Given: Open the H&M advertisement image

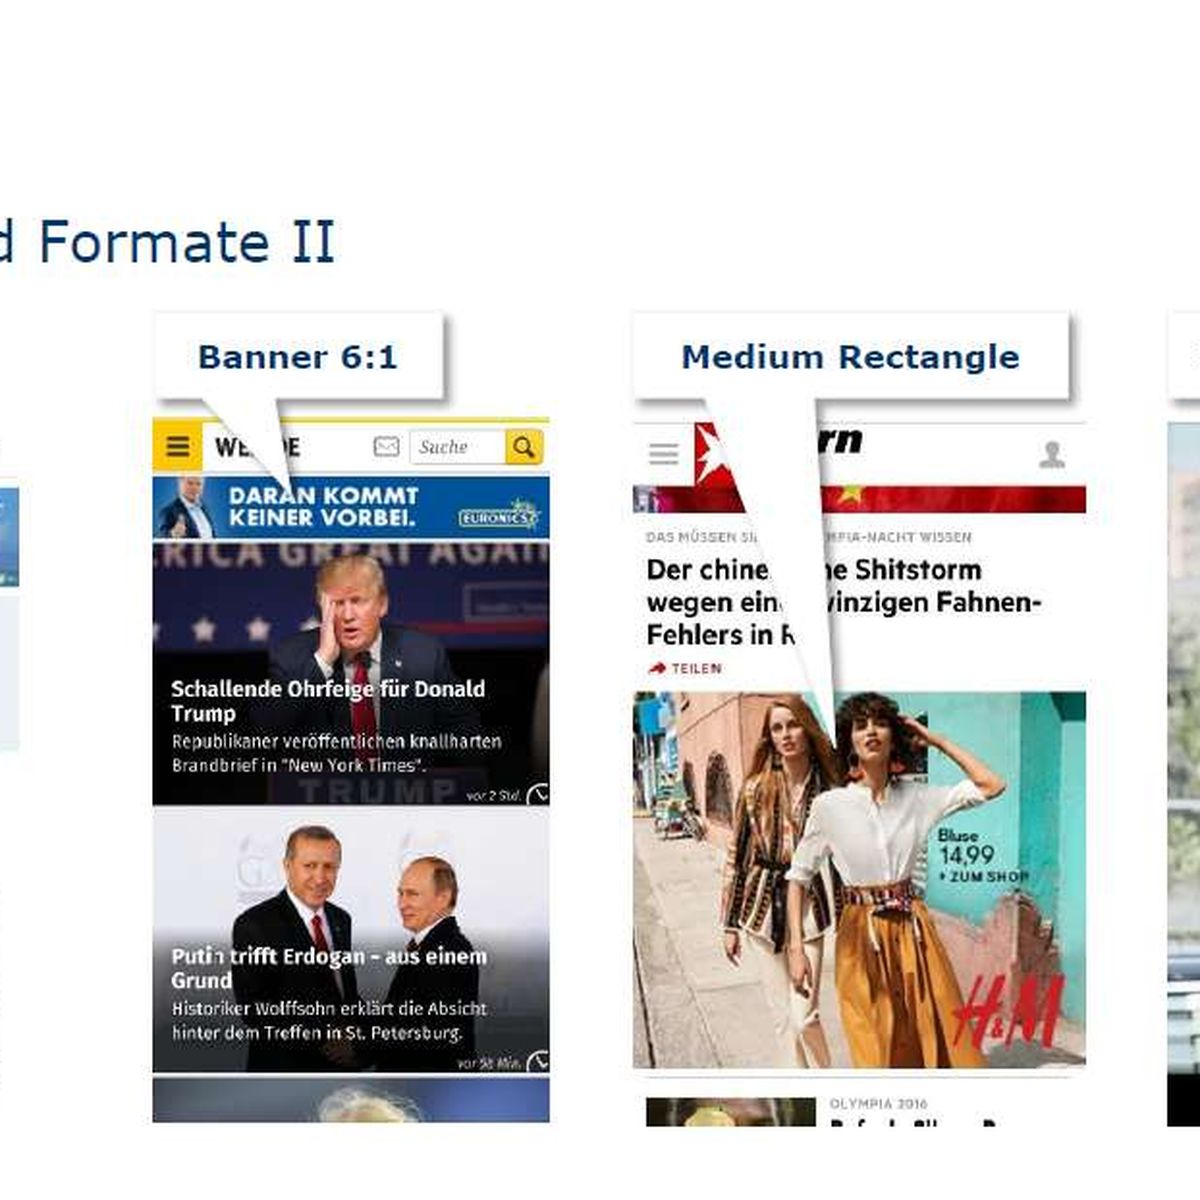Looking at the screenshot, I should pyautogui.click(x=859, y=880).
